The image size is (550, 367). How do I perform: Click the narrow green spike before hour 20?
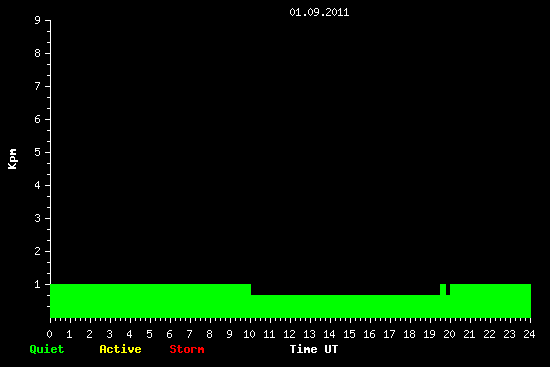click(x=443, y=289)
